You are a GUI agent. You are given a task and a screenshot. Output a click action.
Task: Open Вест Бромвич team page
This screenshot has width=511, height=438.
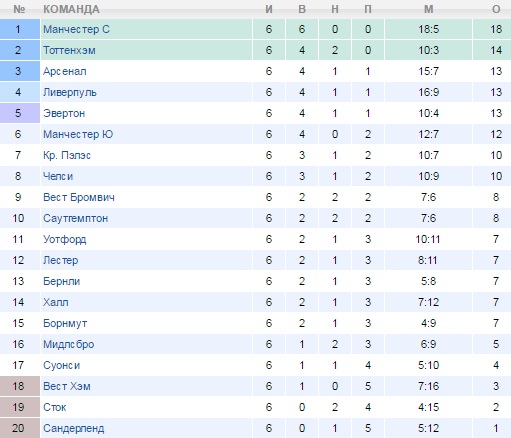click(x=79, y=197)
